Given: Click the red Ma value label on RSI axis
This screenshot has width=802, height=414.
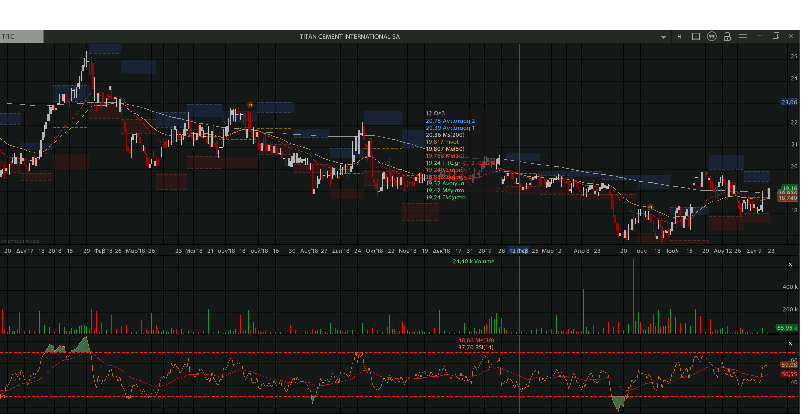Looking at the screenshot, I should tap(790, 374).
